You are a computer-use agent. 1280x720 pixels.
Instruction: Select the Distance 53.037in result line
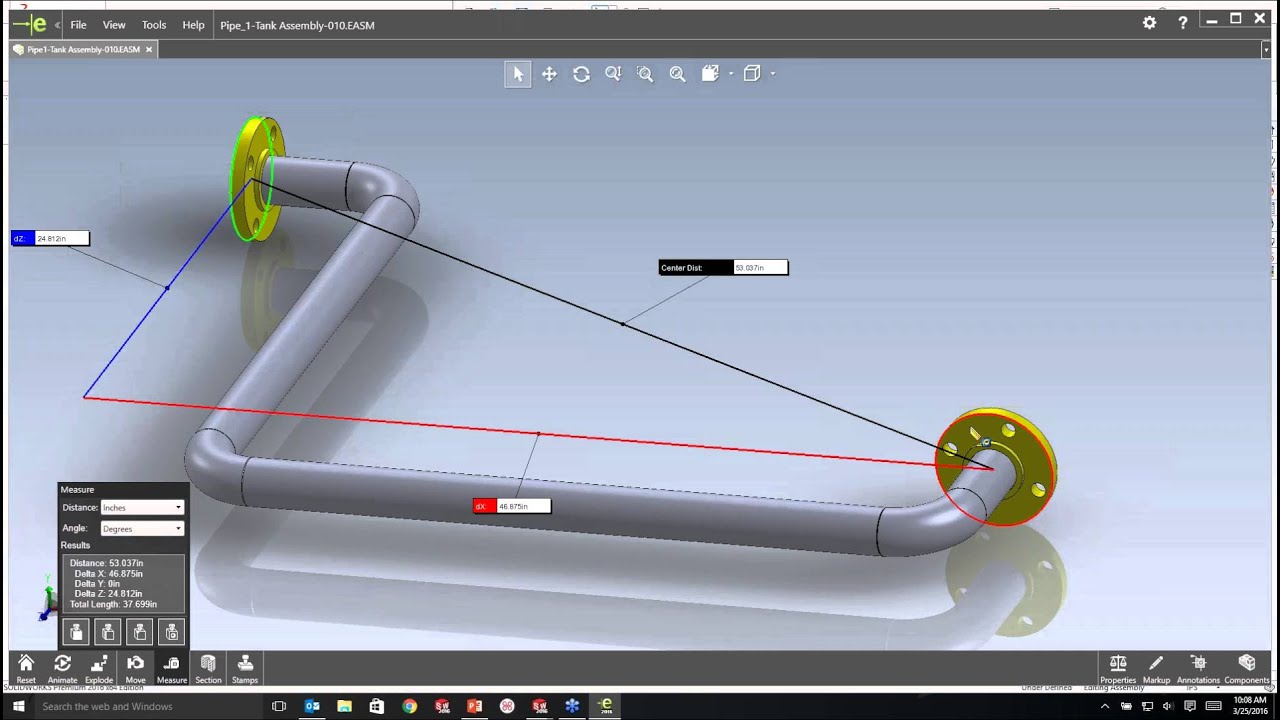[x=106, y=563]
